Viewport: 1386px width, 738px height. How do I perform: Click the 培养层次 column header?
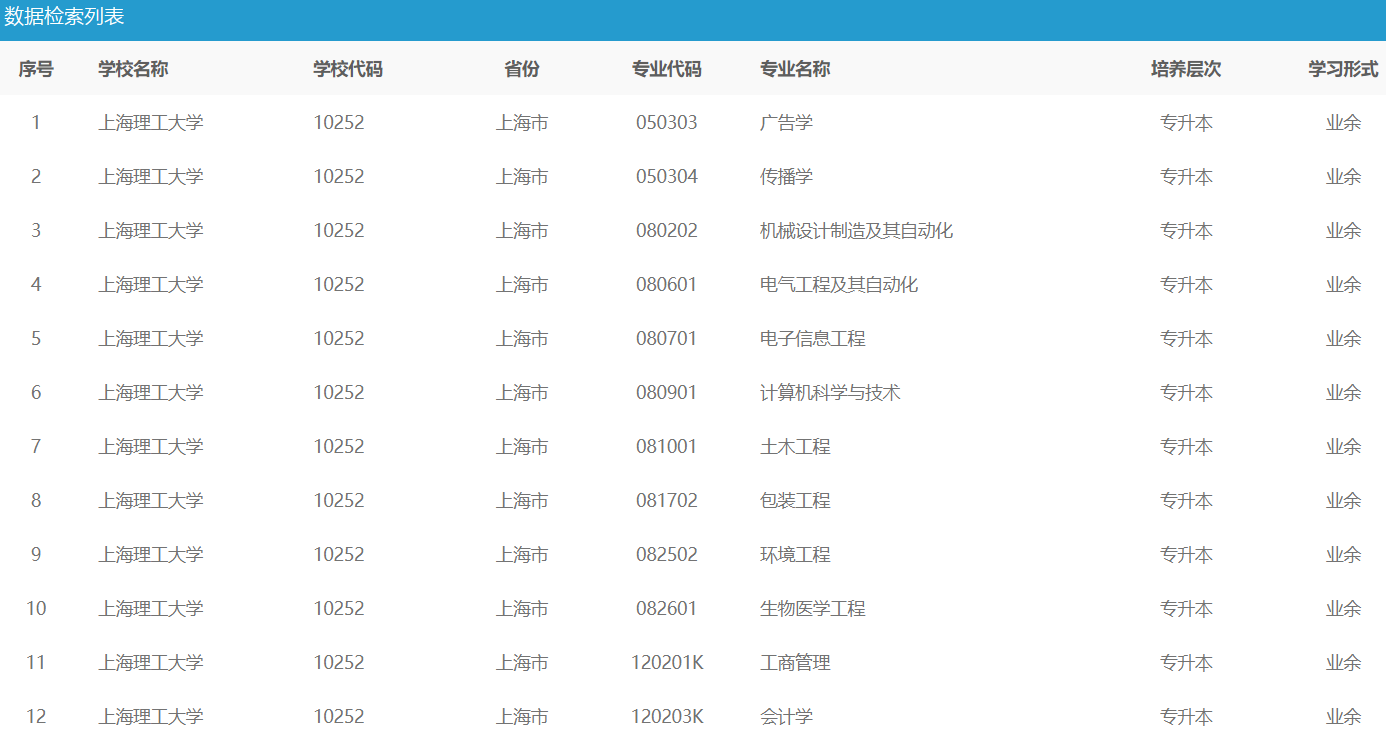(1186, 69)
